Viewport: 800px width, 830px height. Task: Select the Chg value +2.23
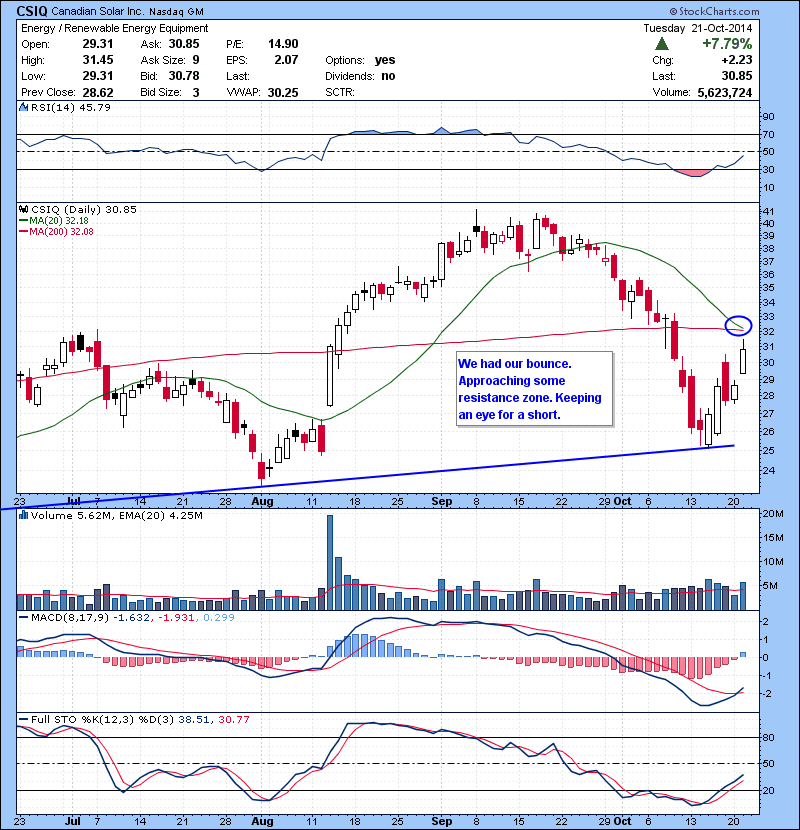tap(737, 60)
